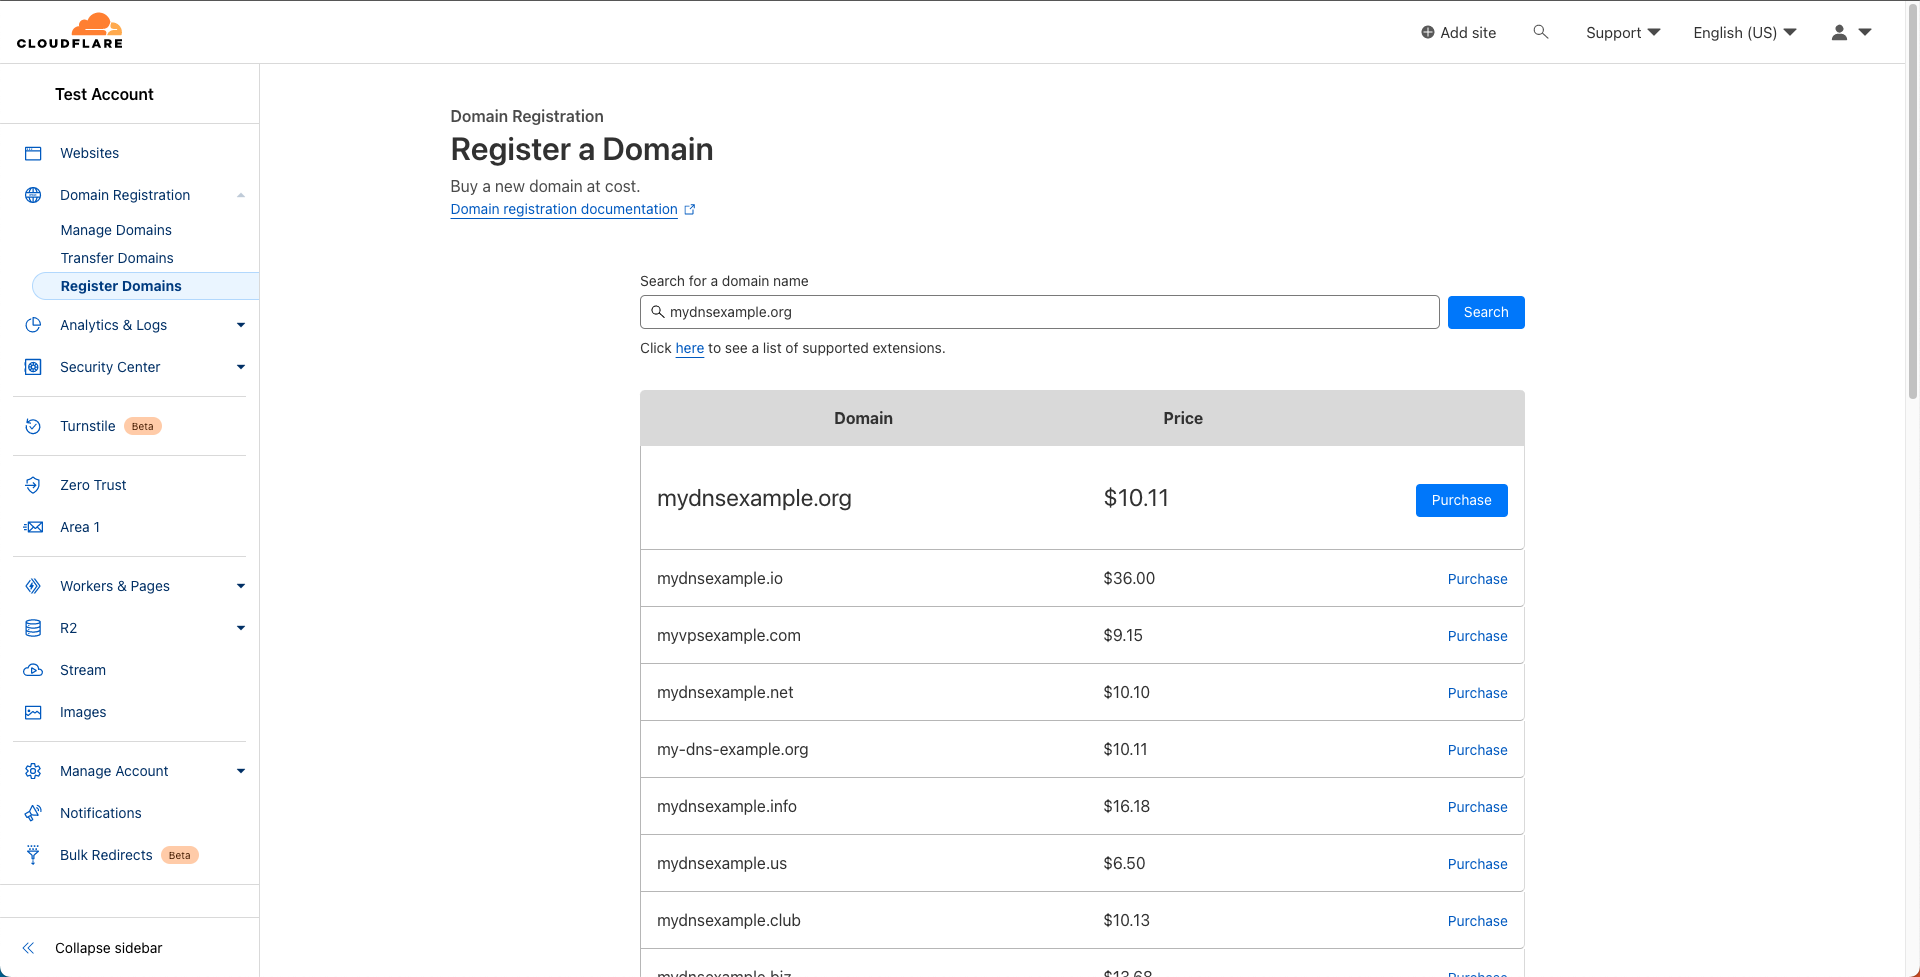1920x977 pixels.
Task: Collapse the Domain Registration section
Action: pos(240,195)
